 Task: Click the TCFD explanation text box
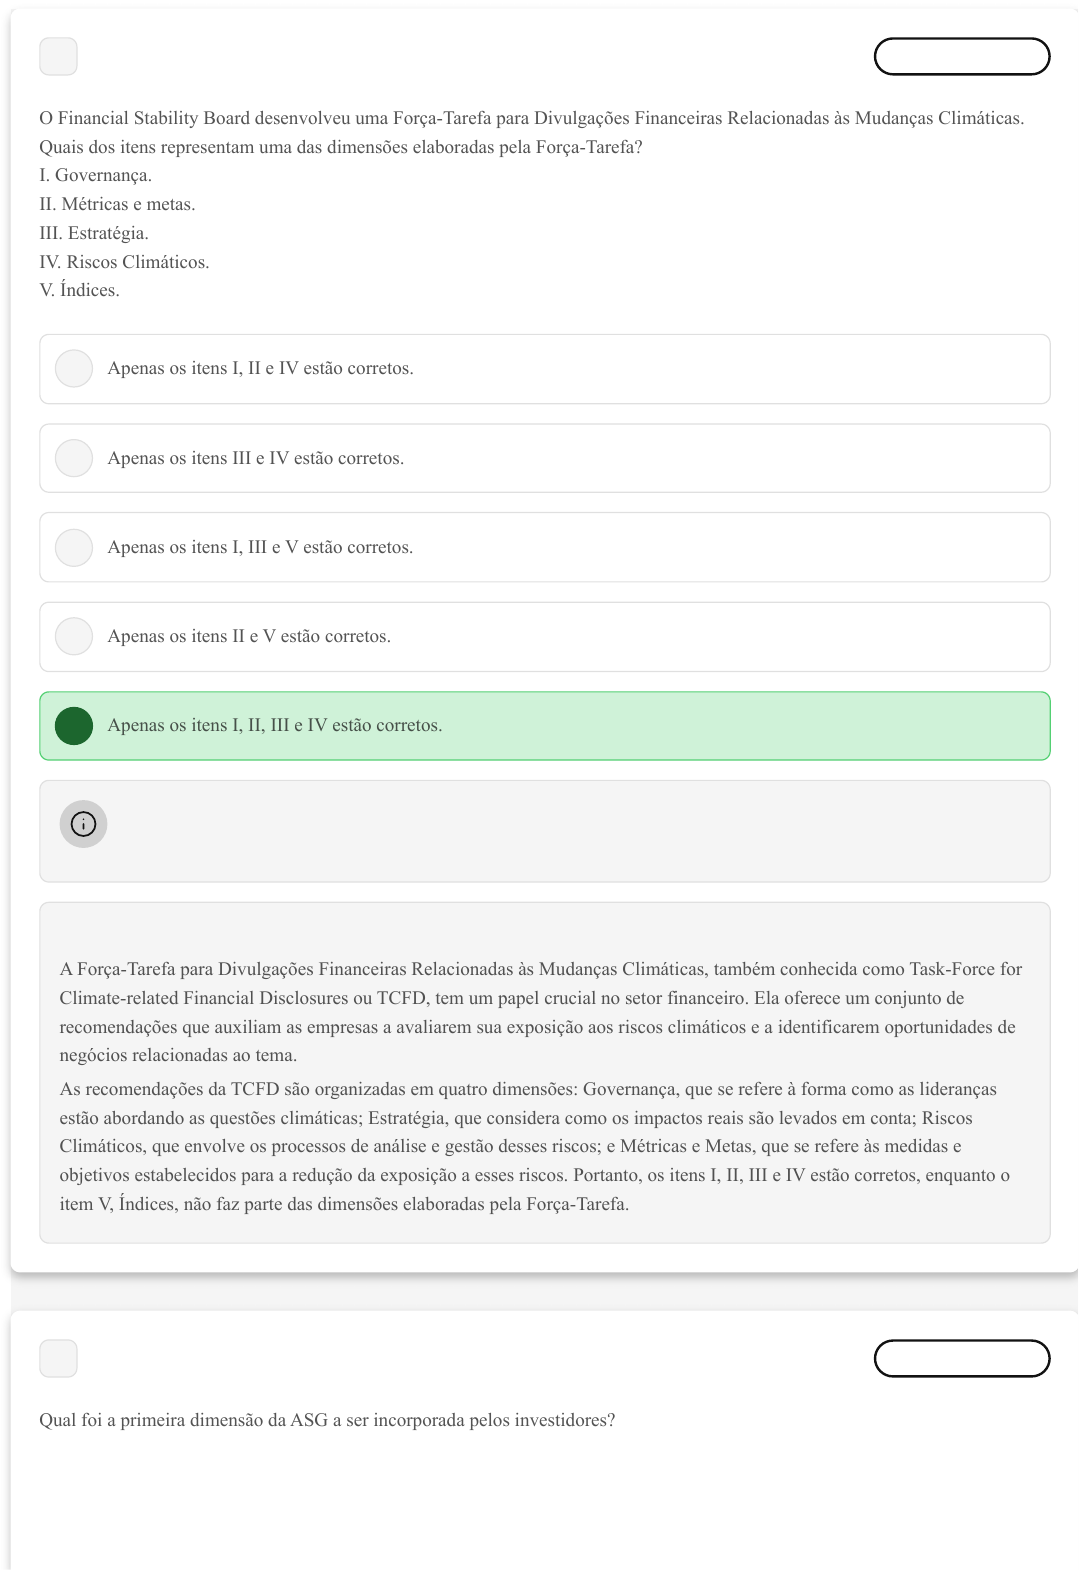coord(545,1073)
